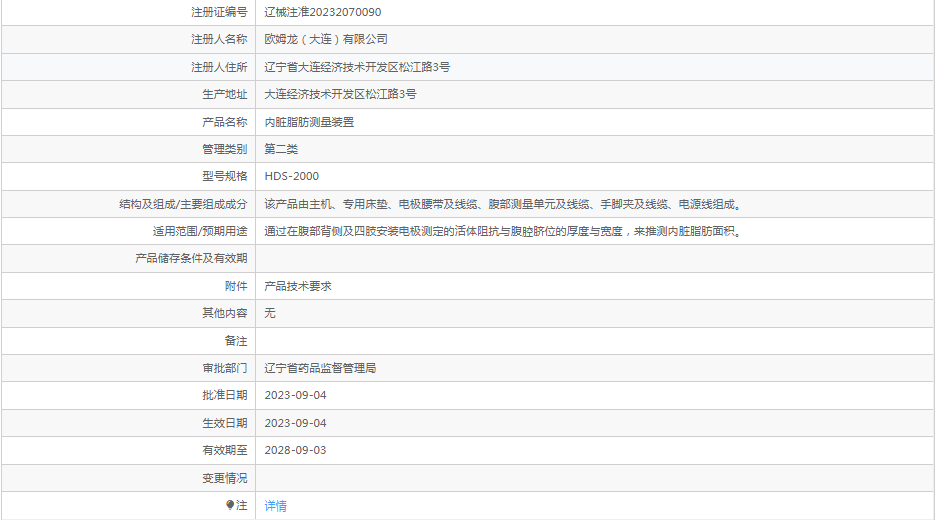Click attachment value 产品技术要求

click(298, 286)
